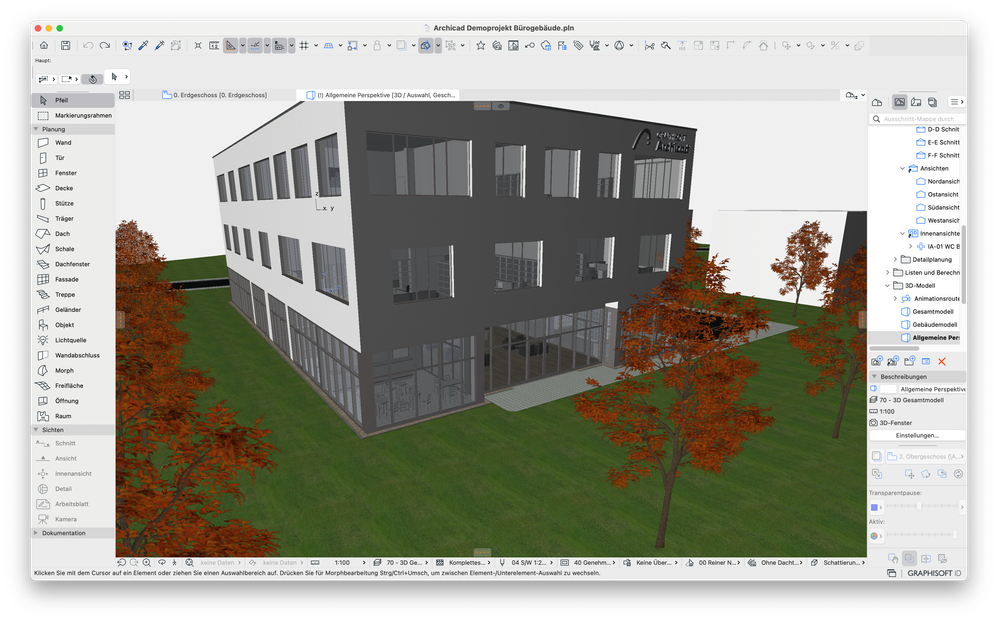The image size is (998, 621).
Task: Click the Home icon in toolbar
Action: point(44,45)
